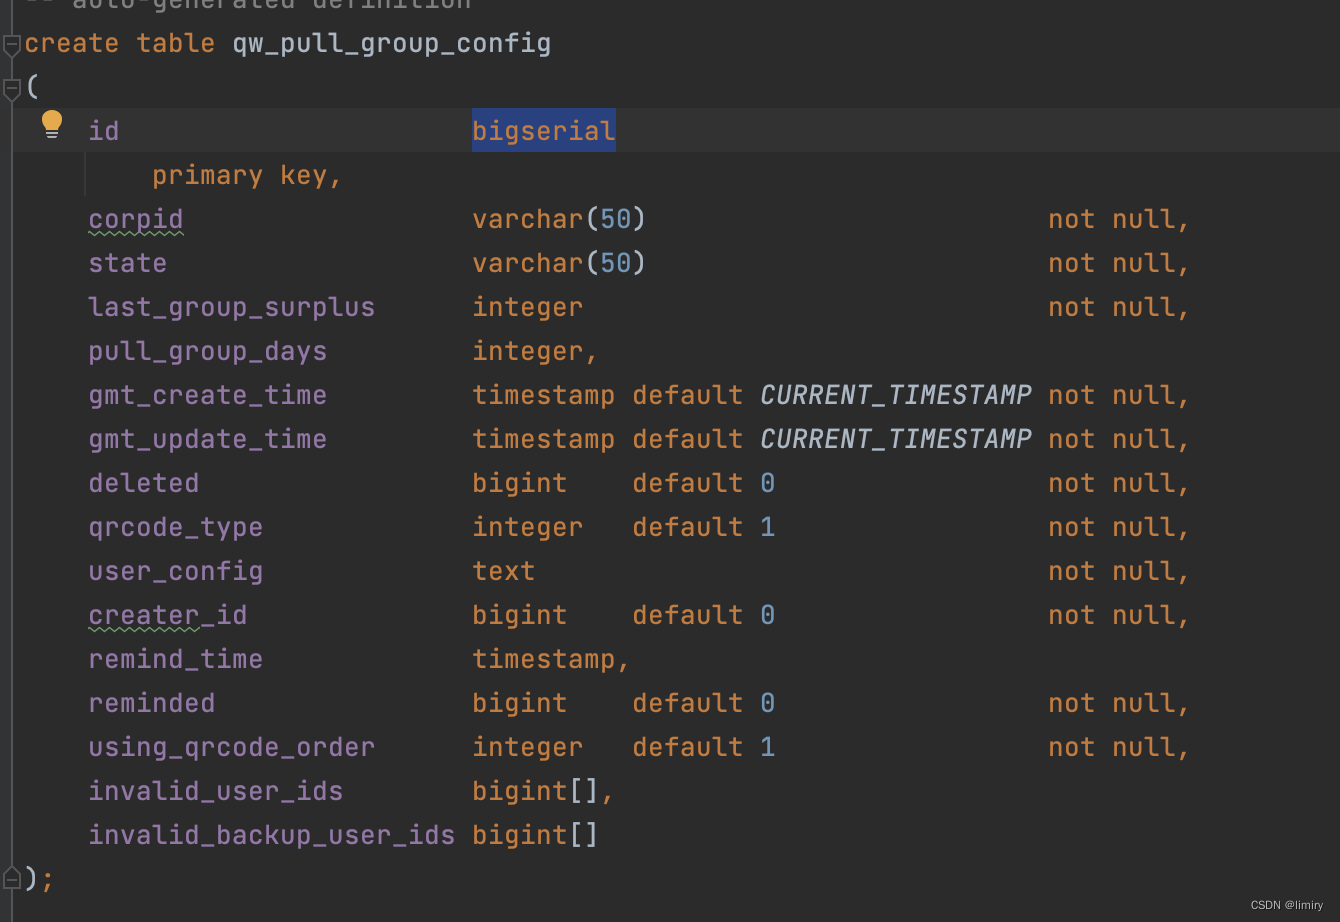
Task: Click not null on the corpid row
Action: click(x=1112, y=219)
